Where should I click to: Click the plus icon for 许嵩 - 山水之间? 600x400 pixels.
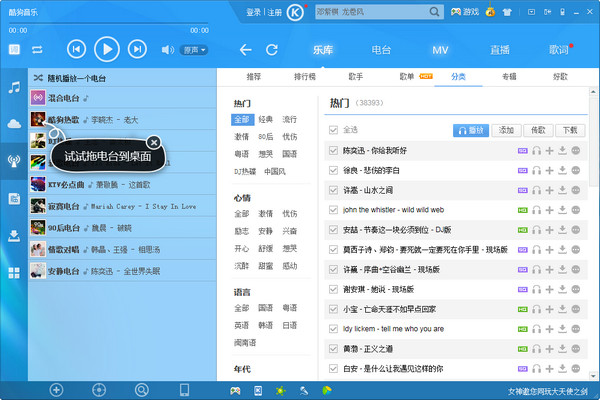[x=549, y=190]
